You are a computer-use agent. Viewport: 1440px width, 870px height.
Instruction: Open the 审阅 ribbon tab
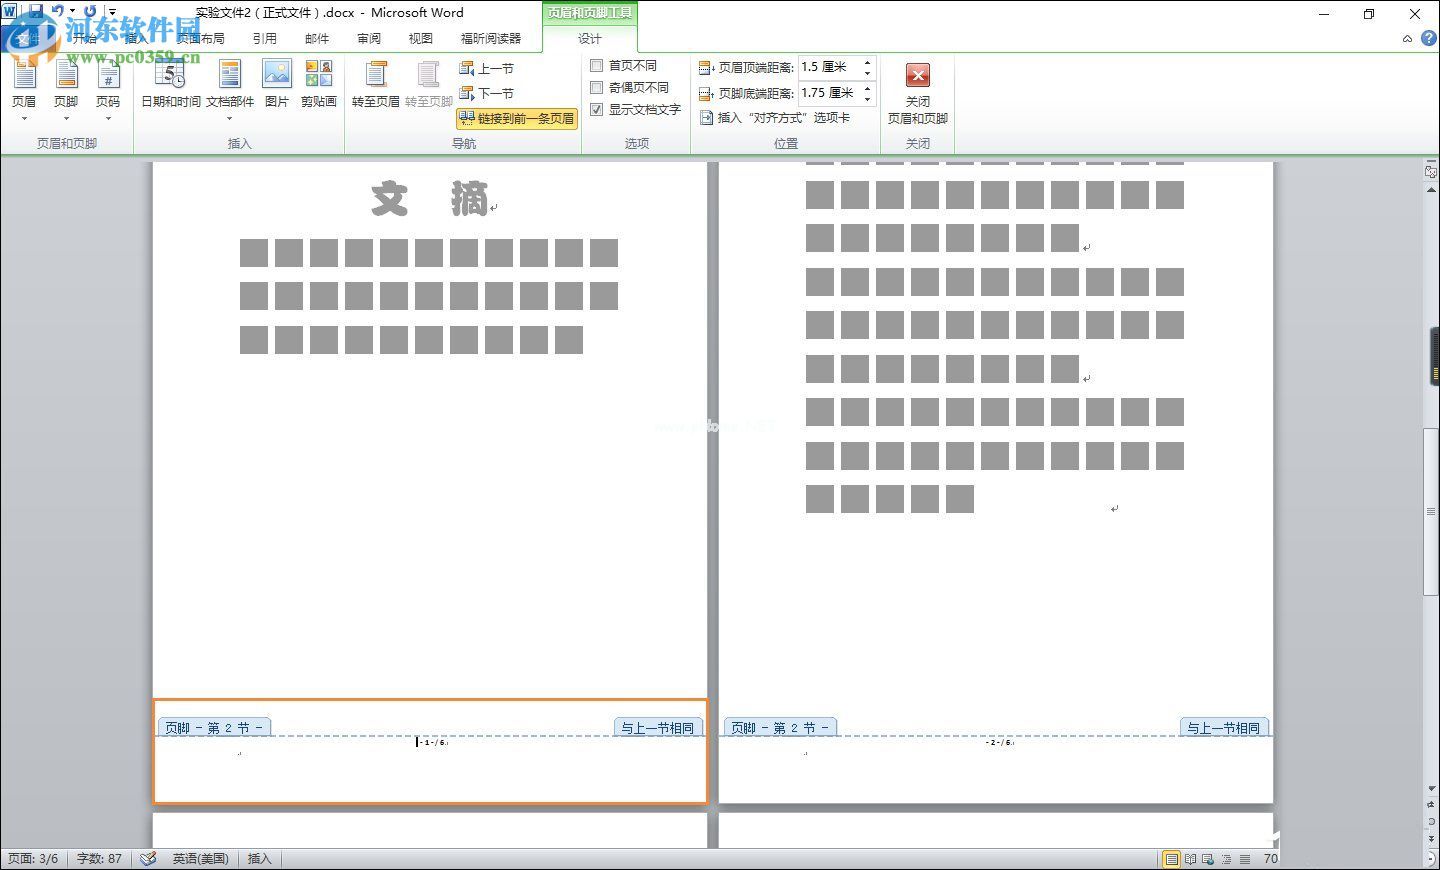coord(369,38)
